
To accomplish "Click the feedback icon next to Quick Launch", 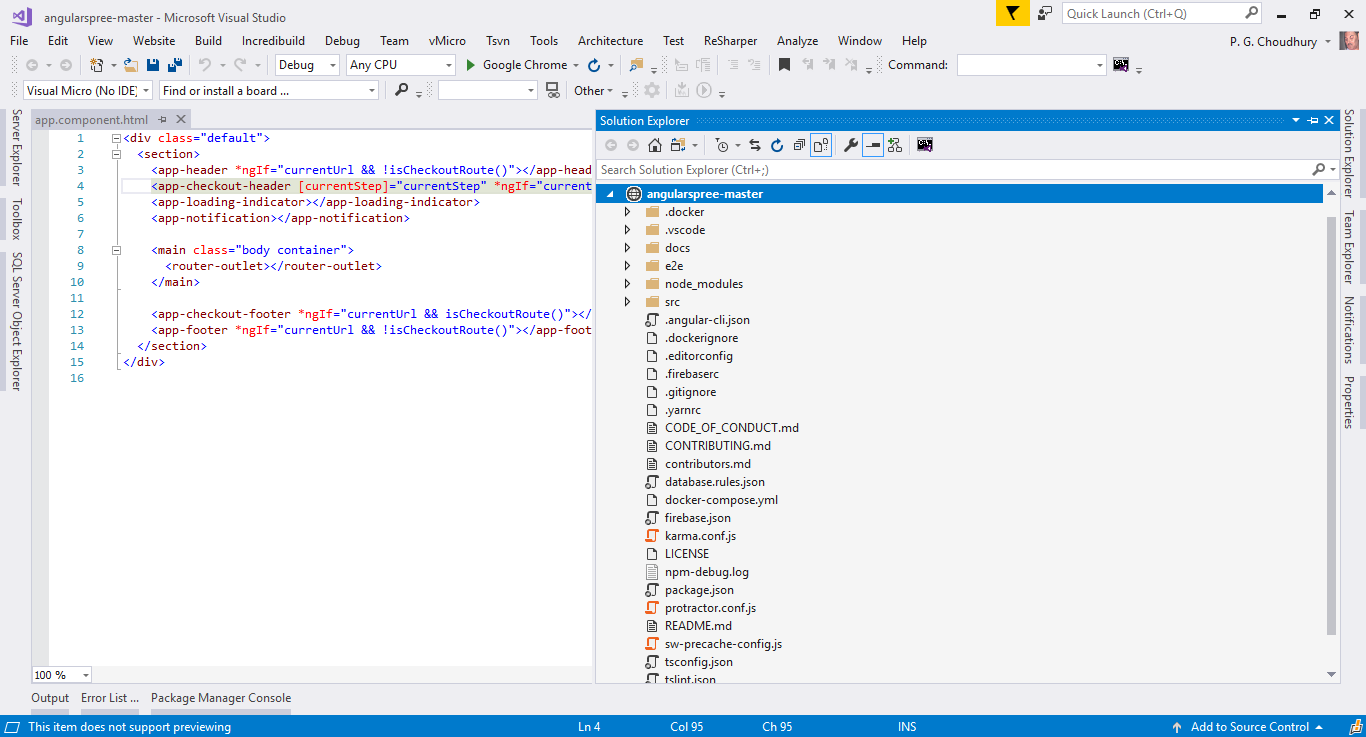I will click(x=1045, y=13).
